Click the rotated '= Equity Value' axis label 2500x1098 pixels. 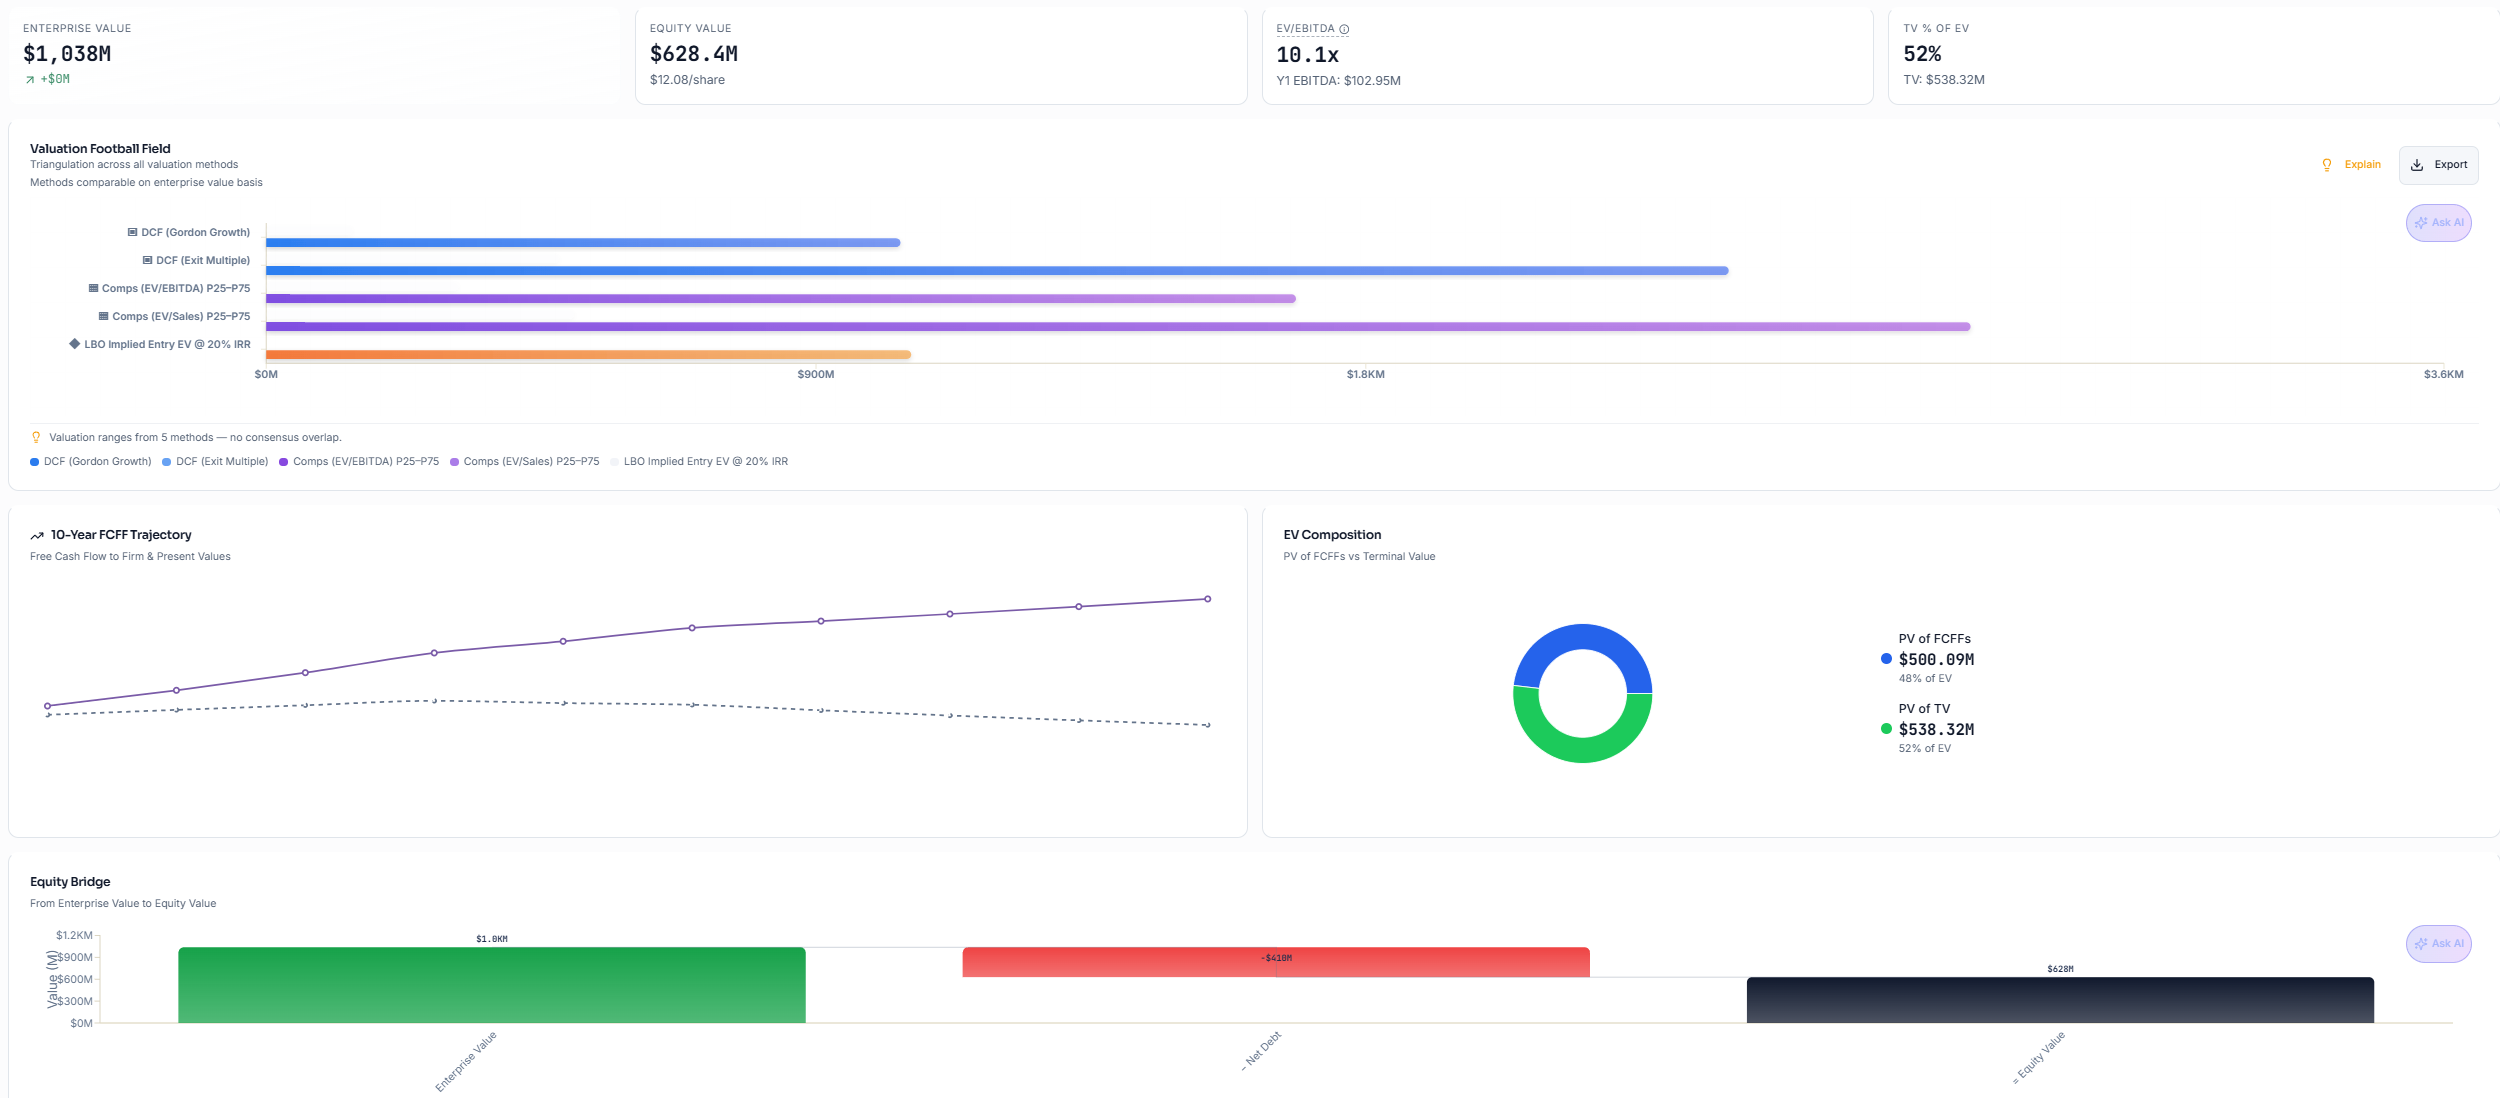coord(2039,1057)
